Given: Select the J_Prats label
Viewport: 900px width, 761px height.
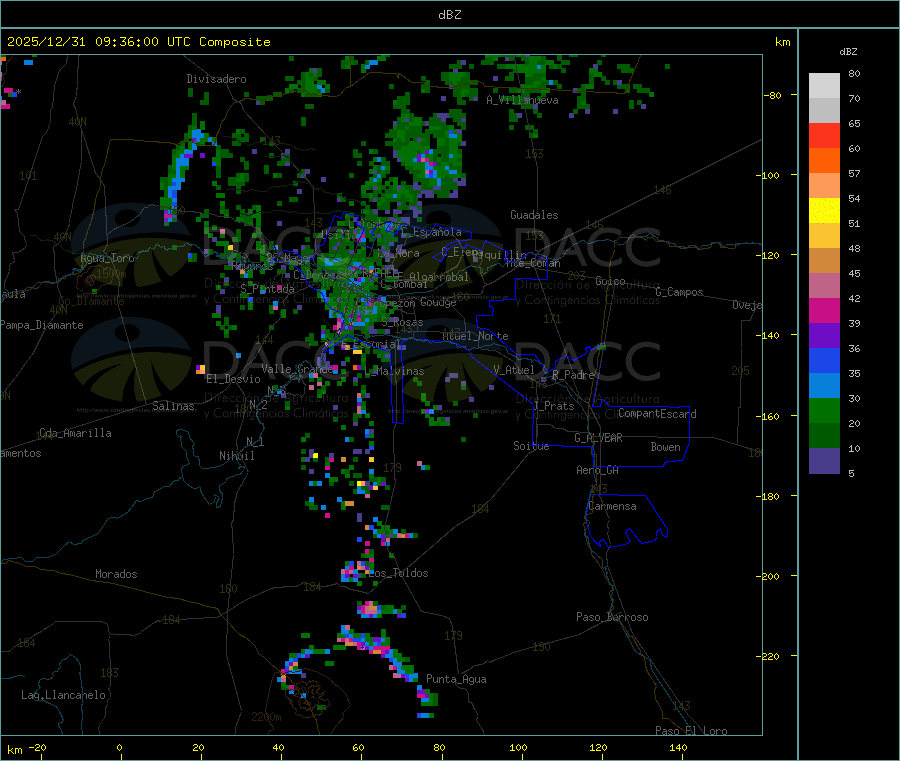Looking at the screenshot, I should 554,406.
